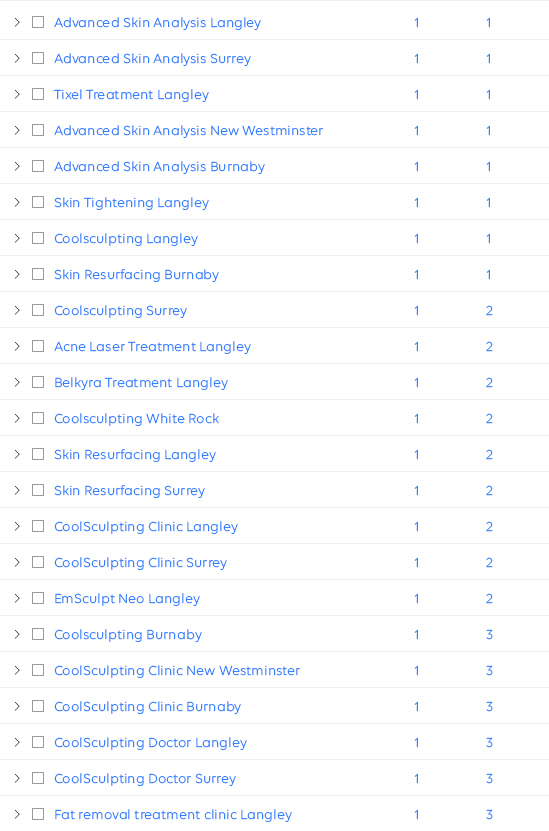Tick the Skin Resurfacing Burnaby checkbox

point(38,275)
